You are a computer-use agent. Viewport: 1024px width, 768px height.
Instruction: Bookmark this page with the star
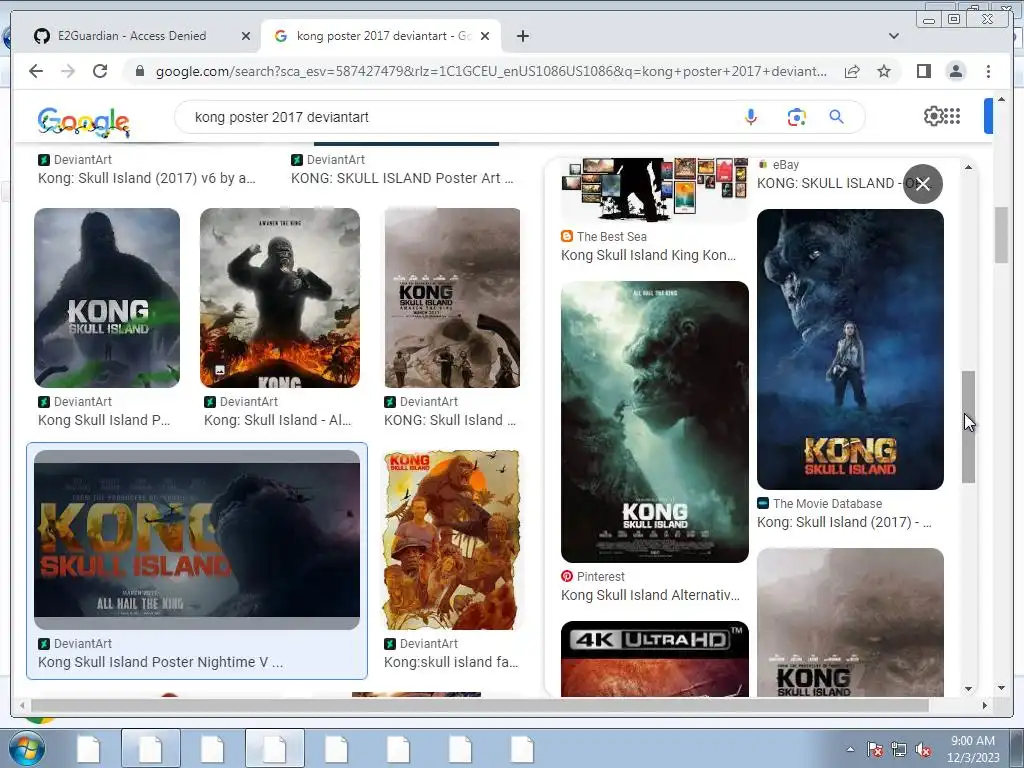point(884,71)
